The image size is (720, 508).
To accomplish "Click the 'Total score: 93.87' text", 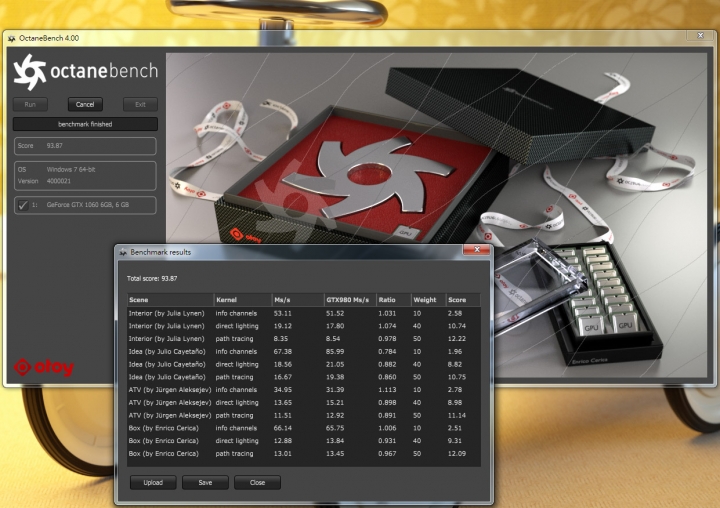I will 152,278.
